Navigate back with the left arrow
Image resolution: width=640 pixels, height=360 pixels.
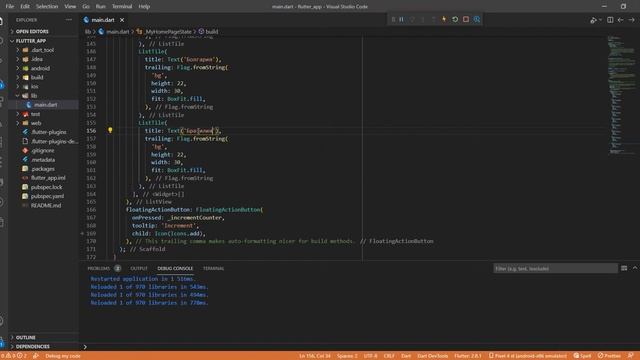click(x=620, y=20)
